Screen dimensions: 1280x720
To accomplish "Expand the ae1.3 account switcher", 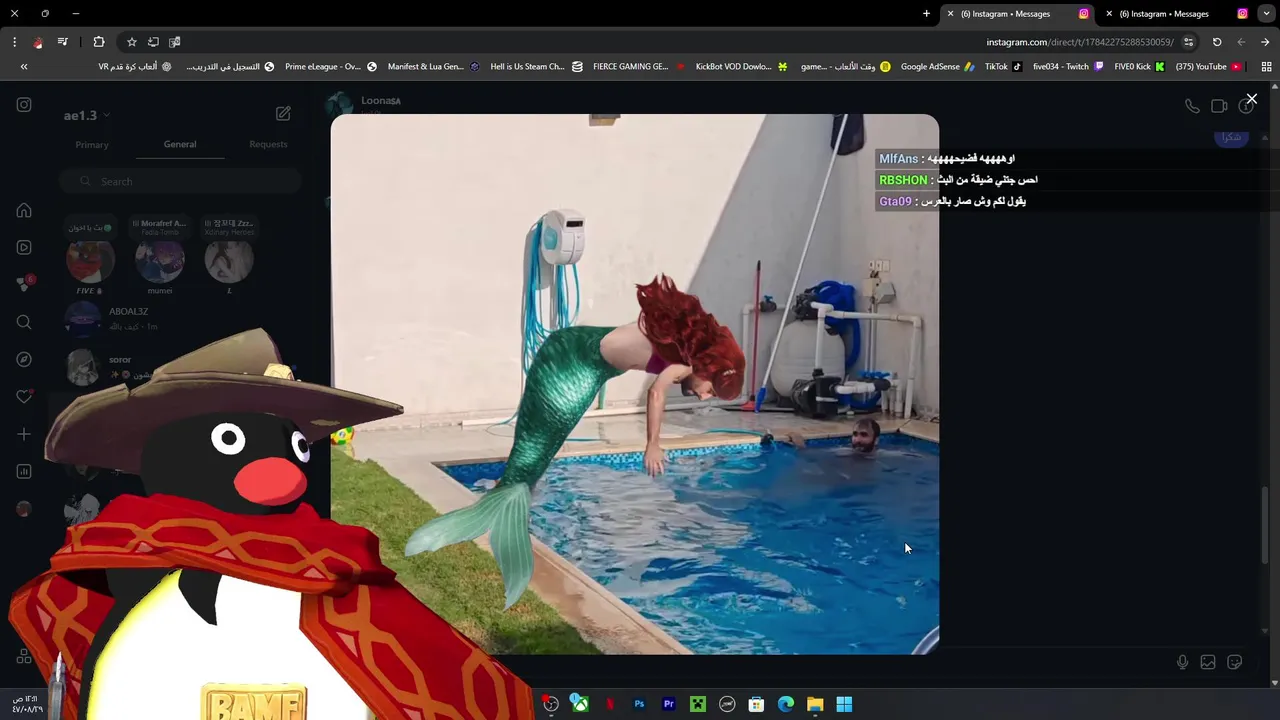I will (87, 115).
